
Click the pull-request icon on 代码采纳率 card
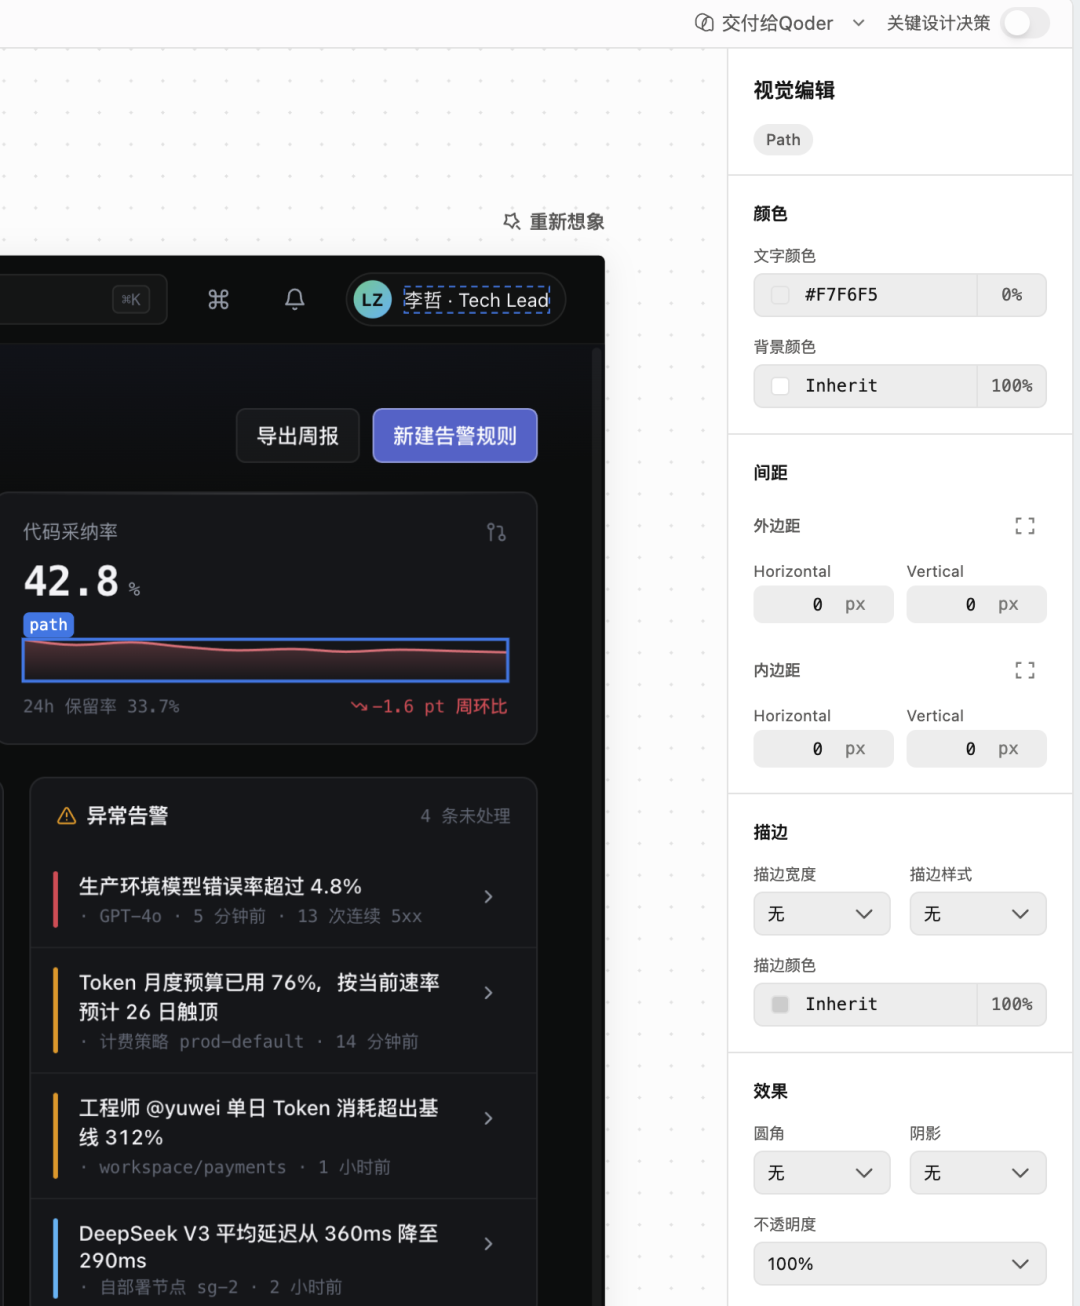coord(496,532)
